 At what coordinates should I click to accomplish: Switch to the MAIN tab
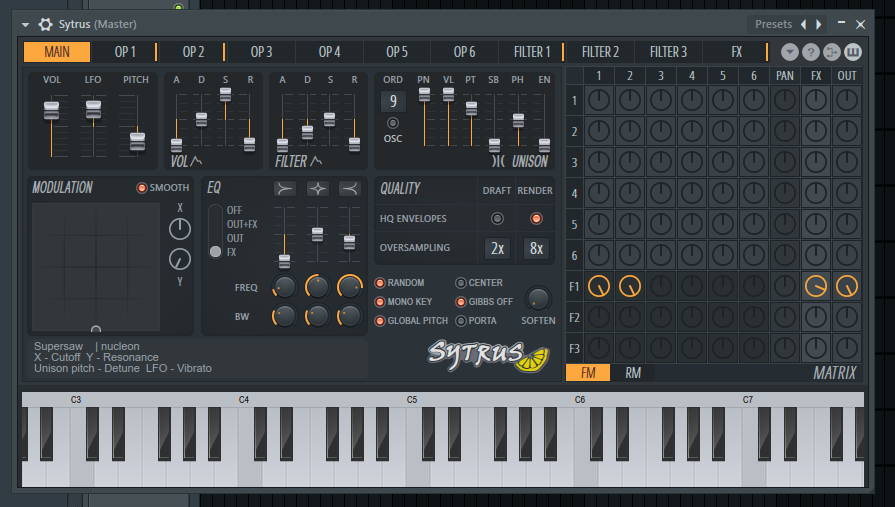click(x=57, y=52)
